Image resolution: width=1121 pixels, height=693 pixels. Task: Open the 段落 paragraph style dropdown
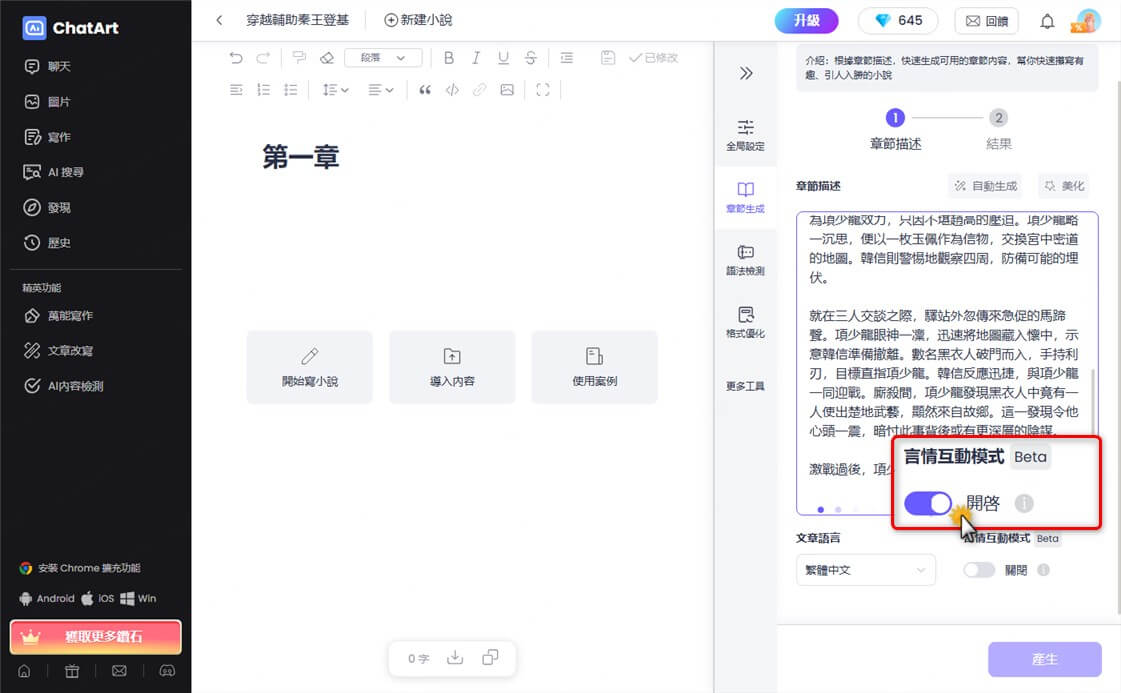pos(382,58)
